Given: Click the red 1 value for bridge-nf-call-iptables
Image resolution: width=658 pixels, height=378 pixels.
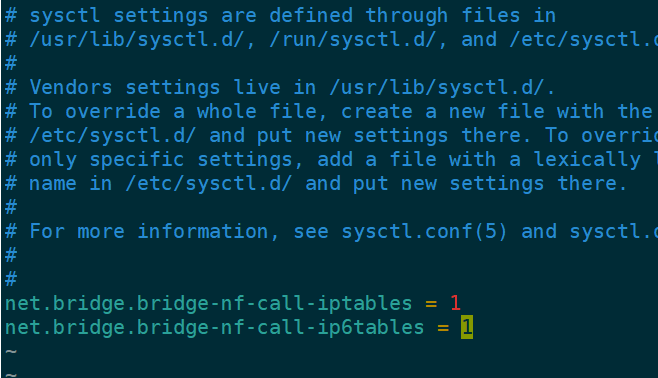Looking at the screenshot, I should (455, 303).
